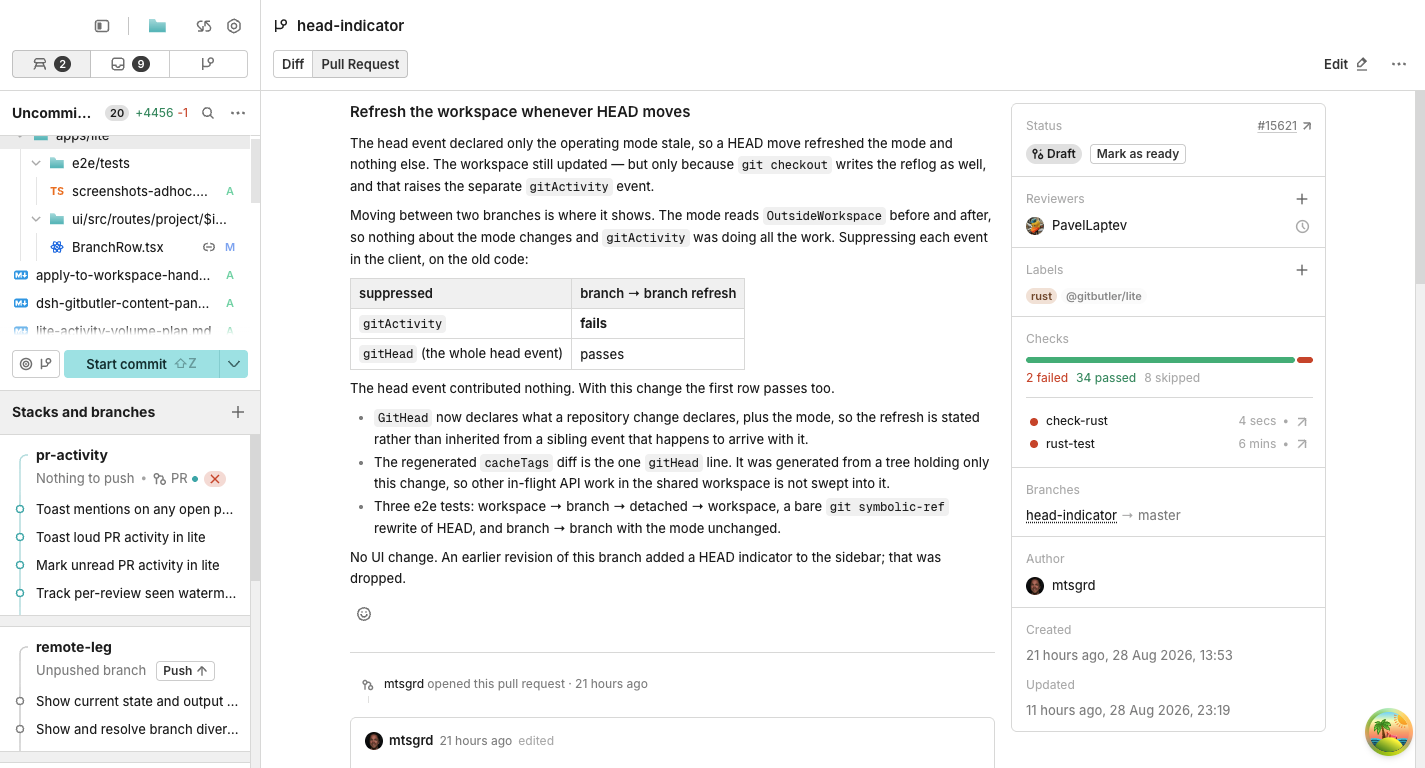1425x768 pixels.
Task: Click the checks progress bar
Action: [x=1169, y=360]
